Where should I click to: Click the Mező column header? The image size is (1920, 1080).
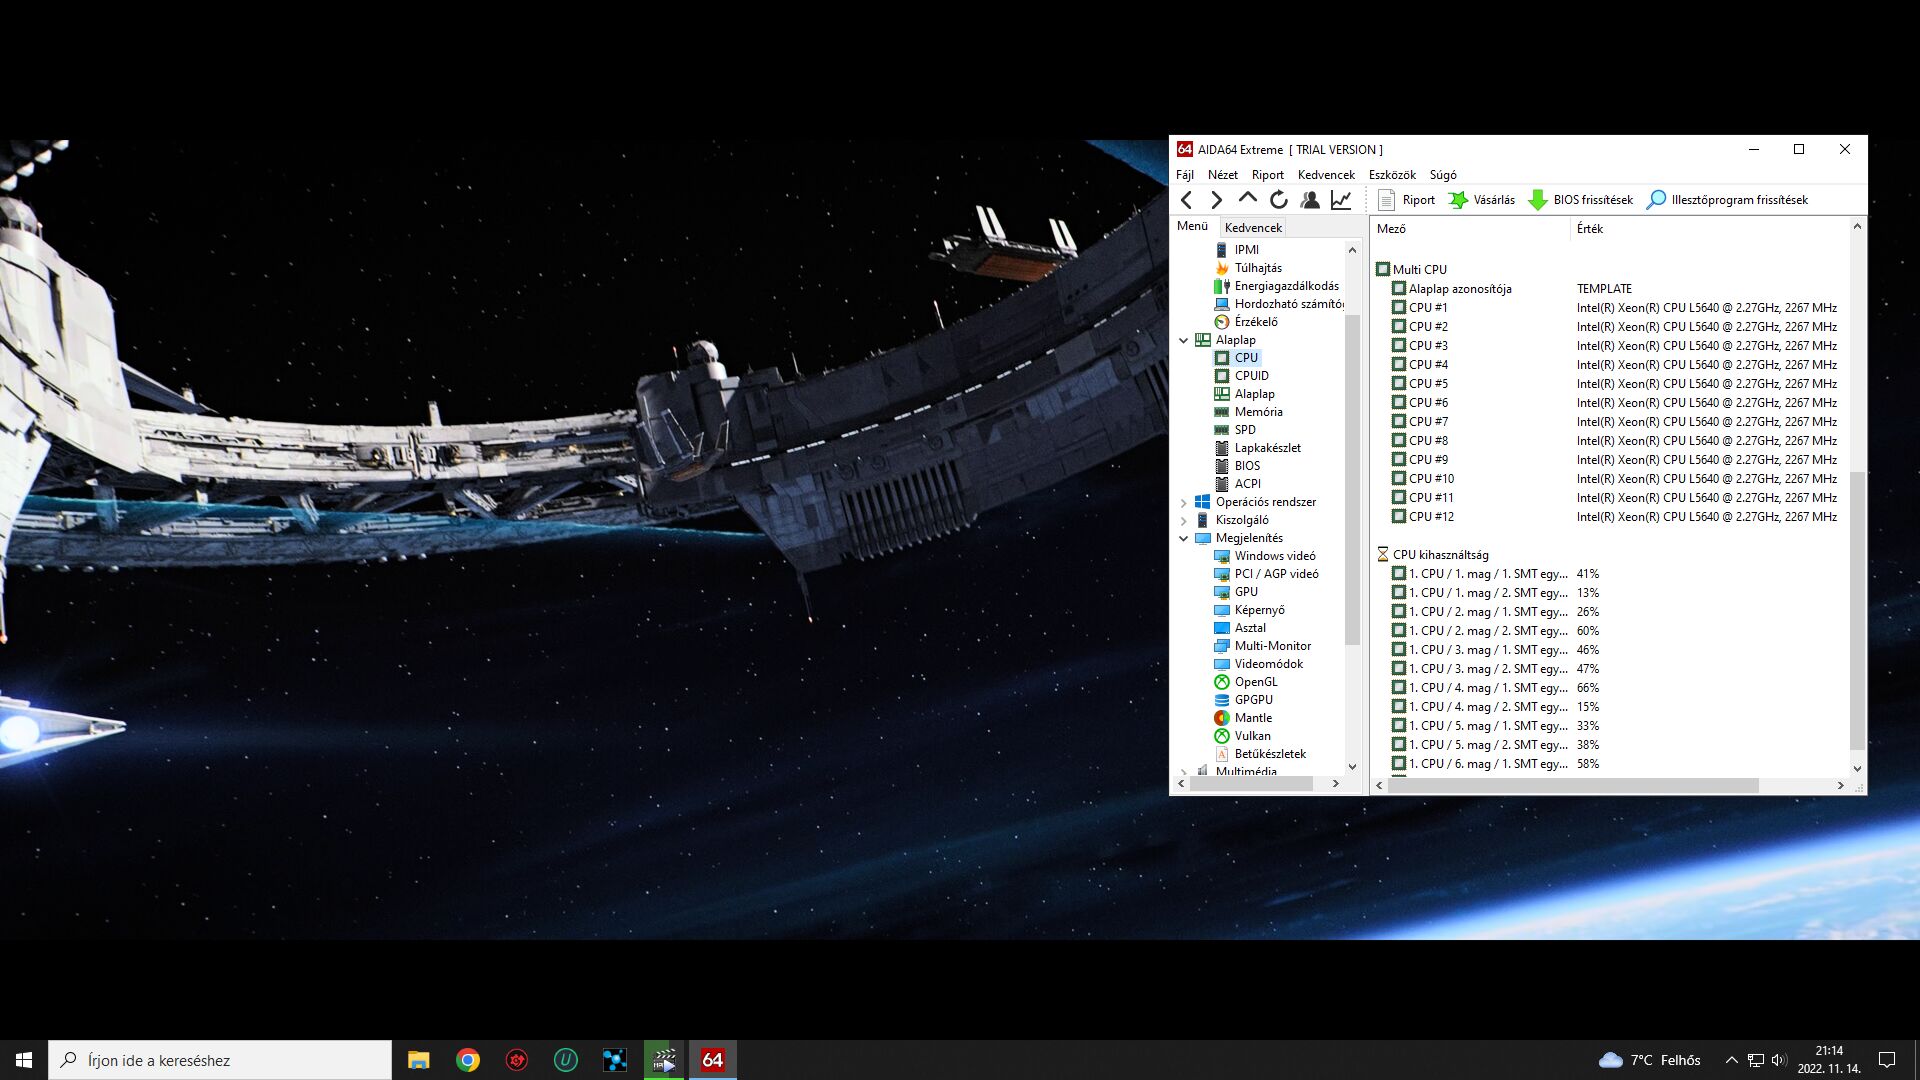[x=1470, y=229]
